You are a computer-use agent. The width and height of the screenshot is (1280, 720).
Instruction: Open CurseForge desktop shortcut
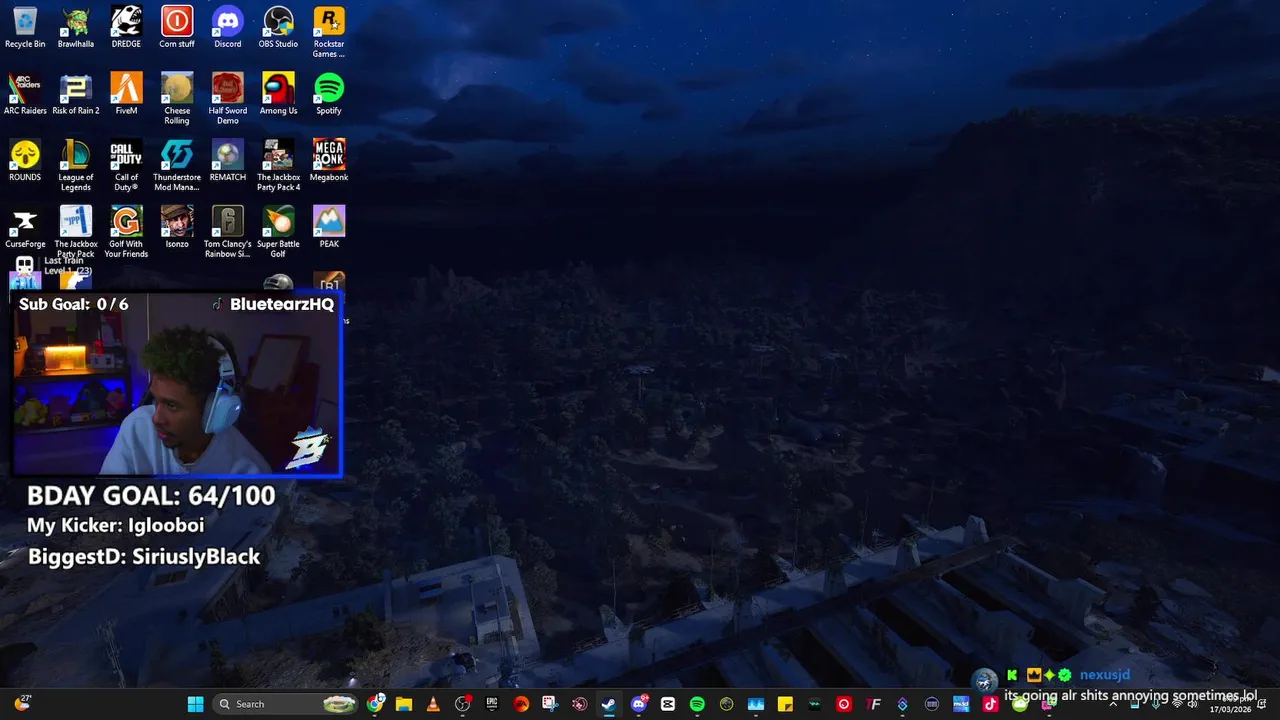tap(25, 227)
